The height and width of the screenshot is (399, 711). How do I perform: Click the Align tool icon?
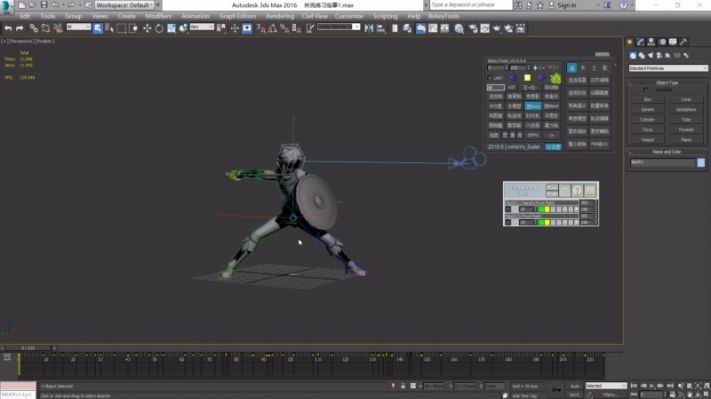pos(381,28)
